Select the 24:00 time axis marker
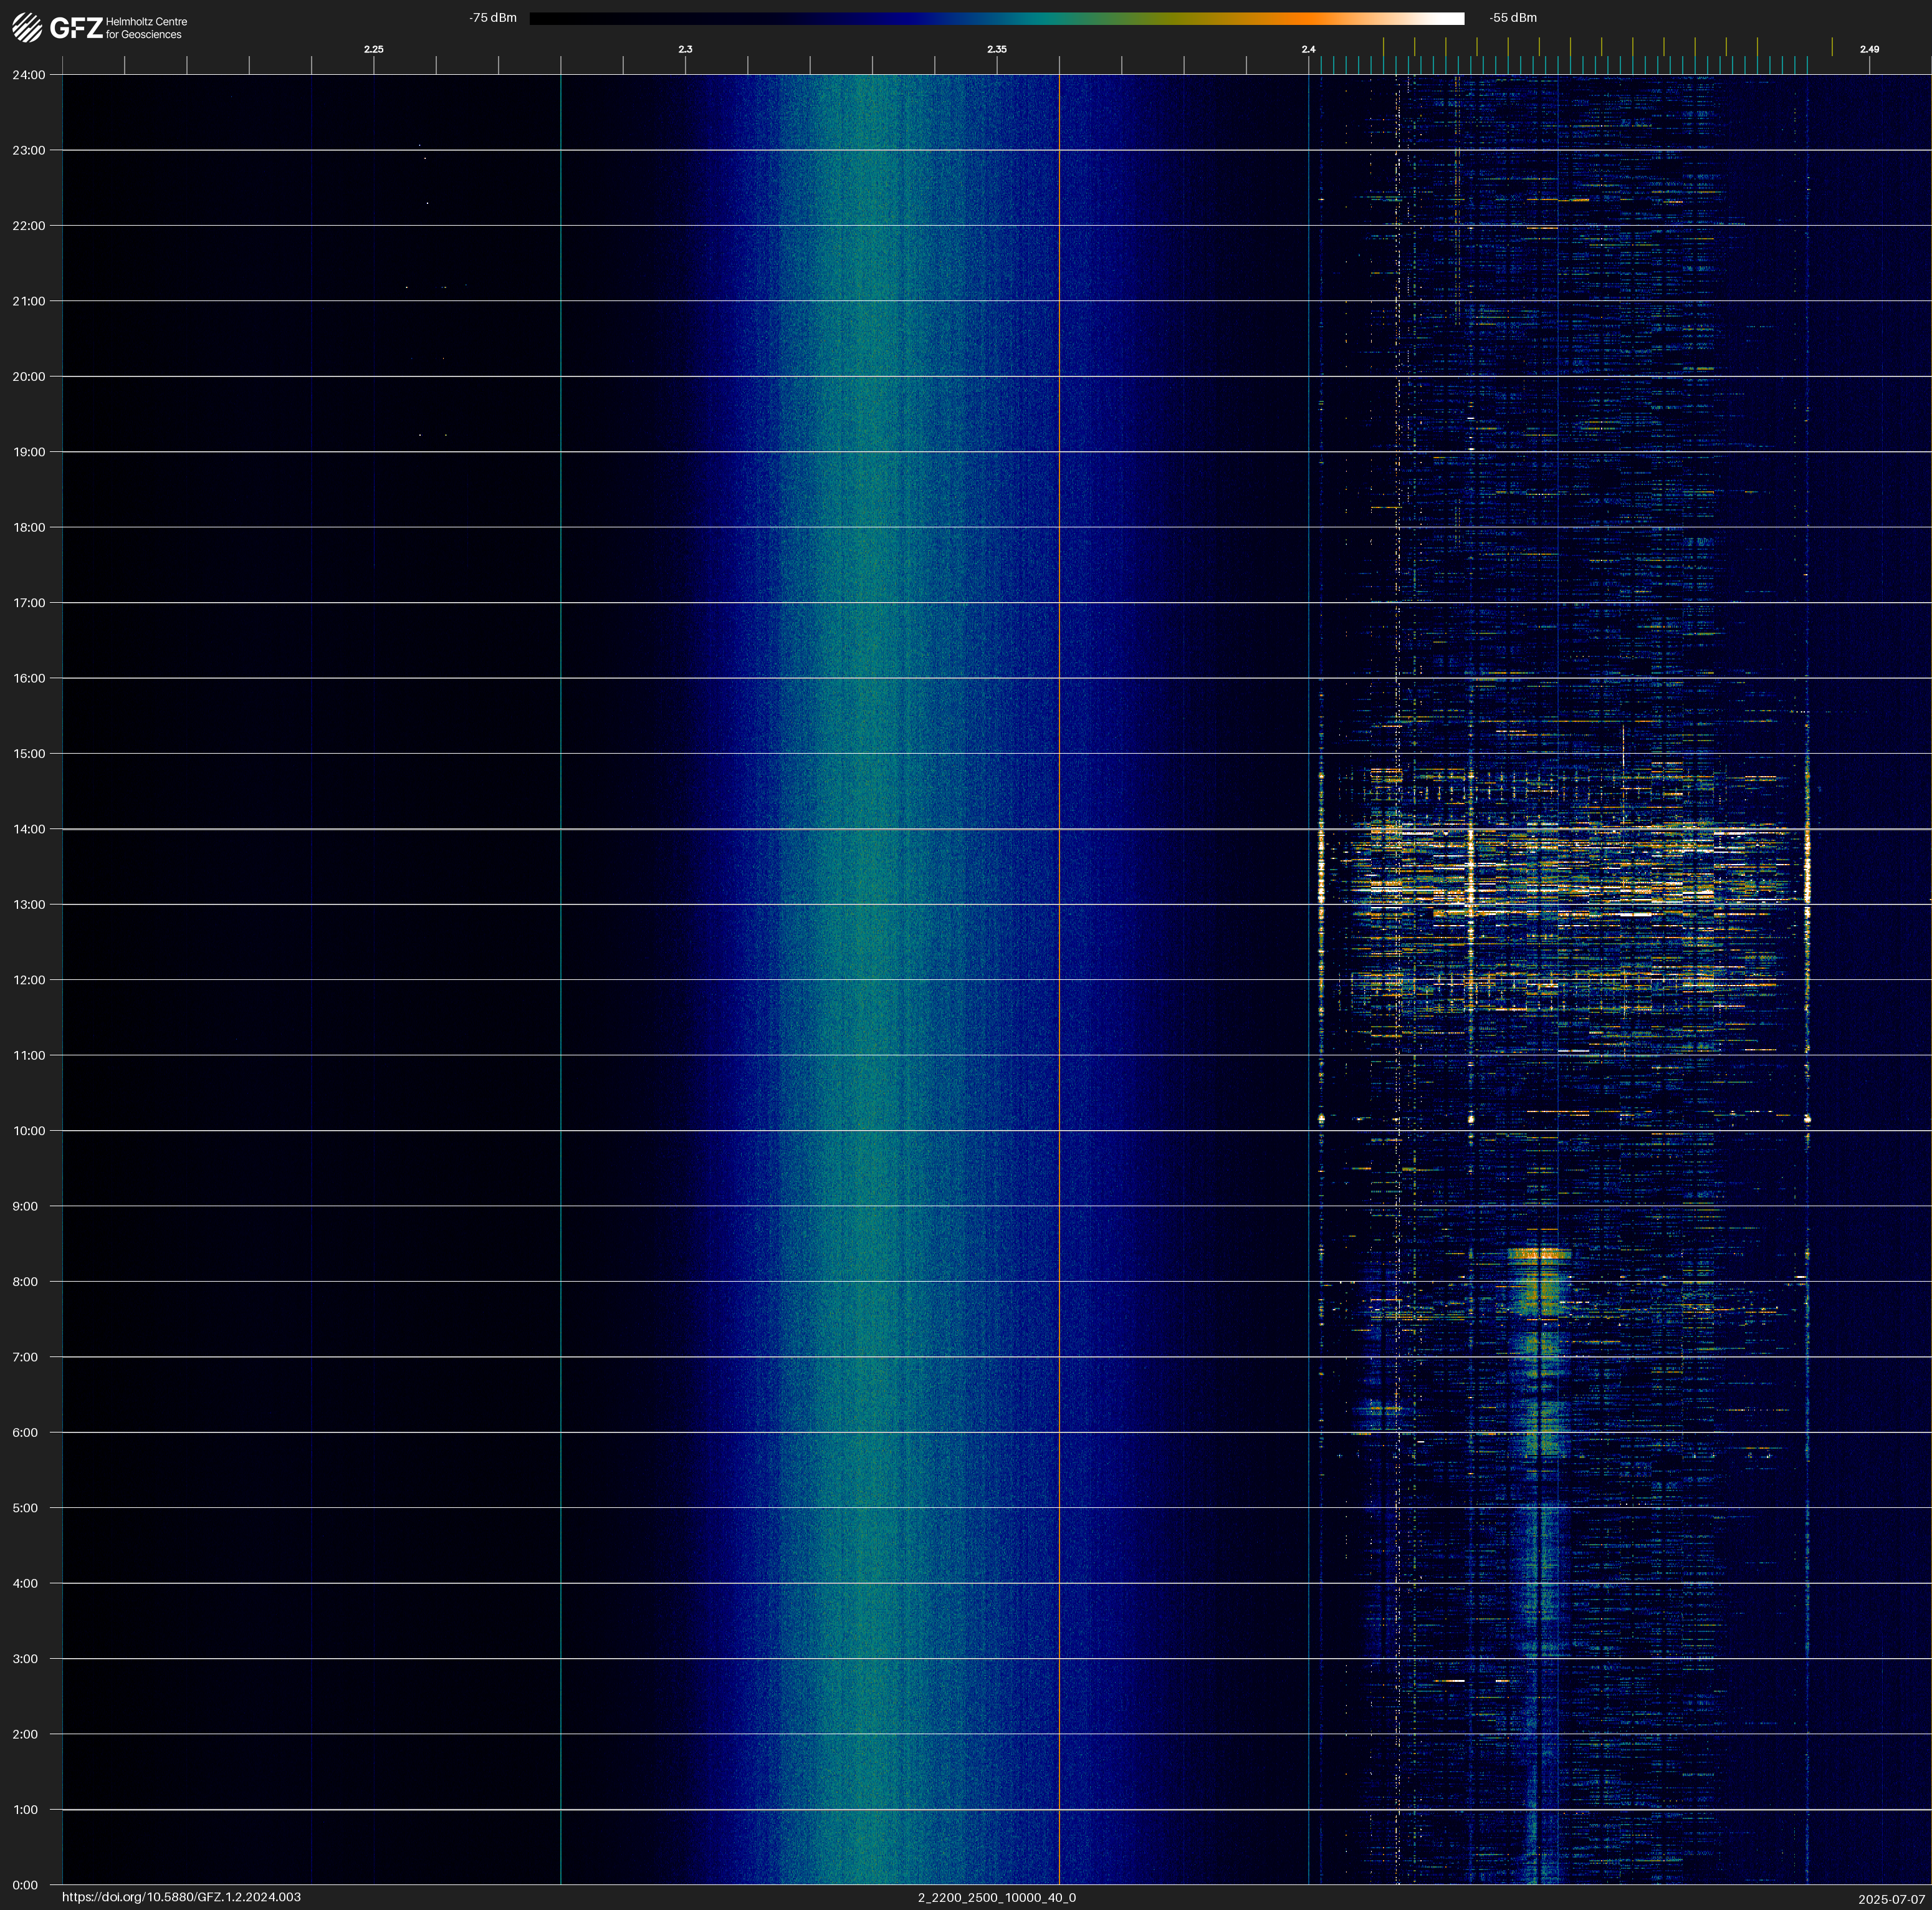The width and height of the screenshot is (1932, 1910). pos(29,75)
